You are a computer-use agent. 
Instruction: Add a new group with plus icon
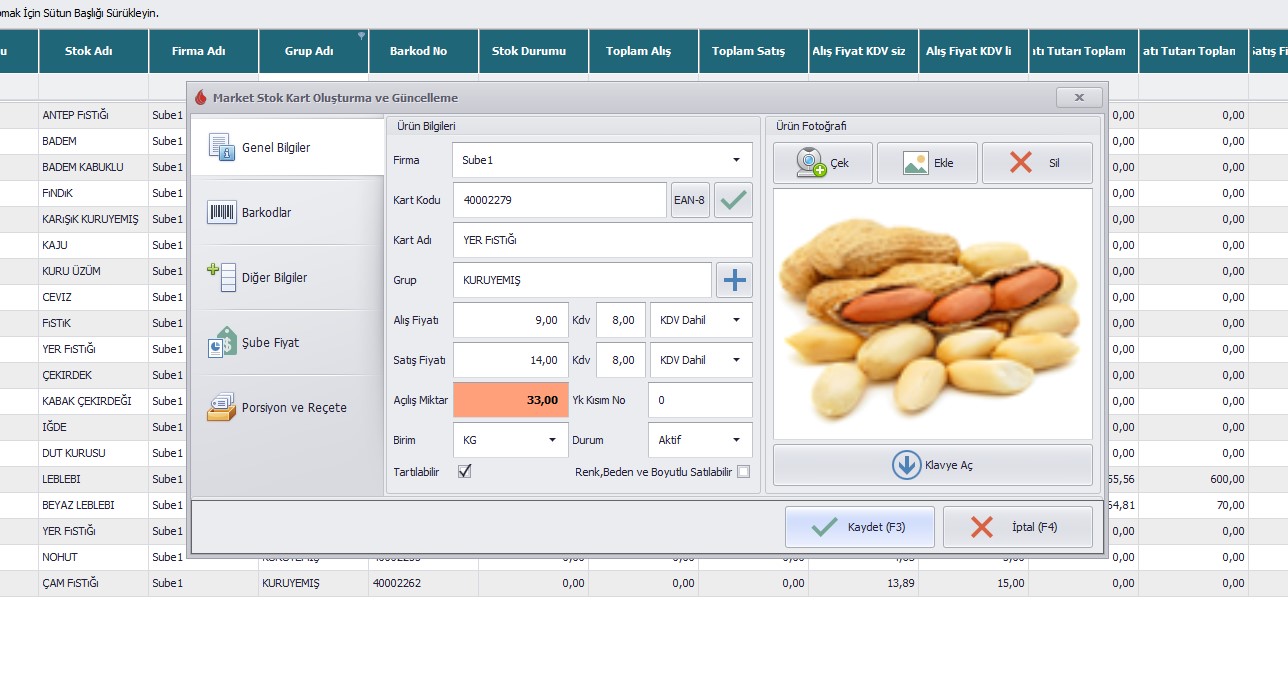734,280
